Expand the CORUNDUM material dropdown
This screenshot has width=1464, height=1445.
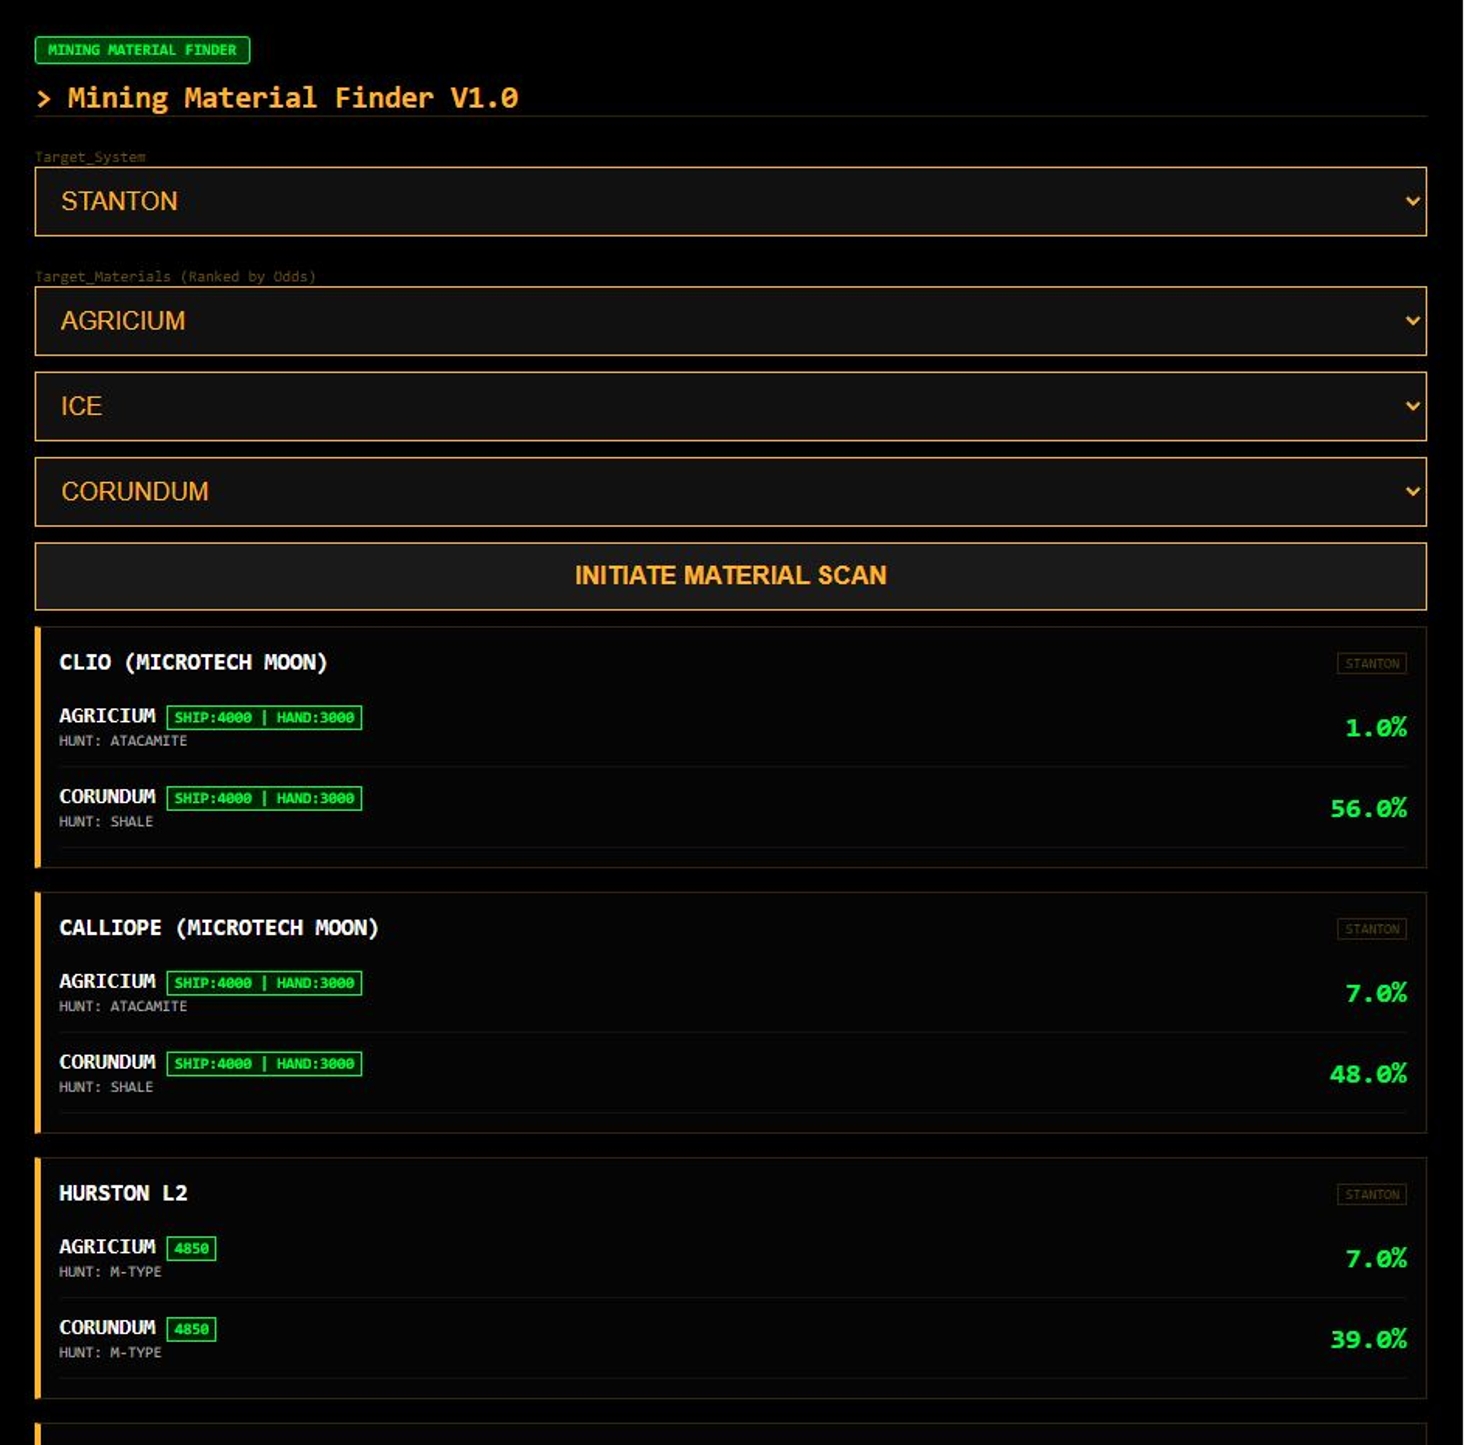tap(730, 492)
